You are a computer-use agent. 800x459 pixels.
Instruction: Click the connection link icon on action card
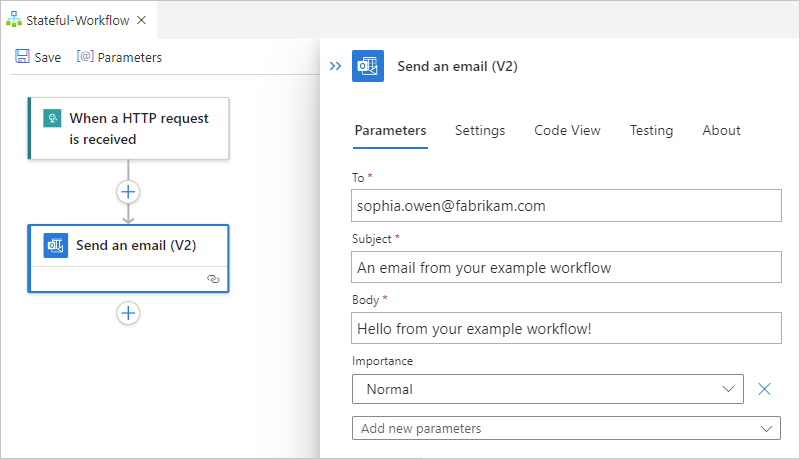213,280
